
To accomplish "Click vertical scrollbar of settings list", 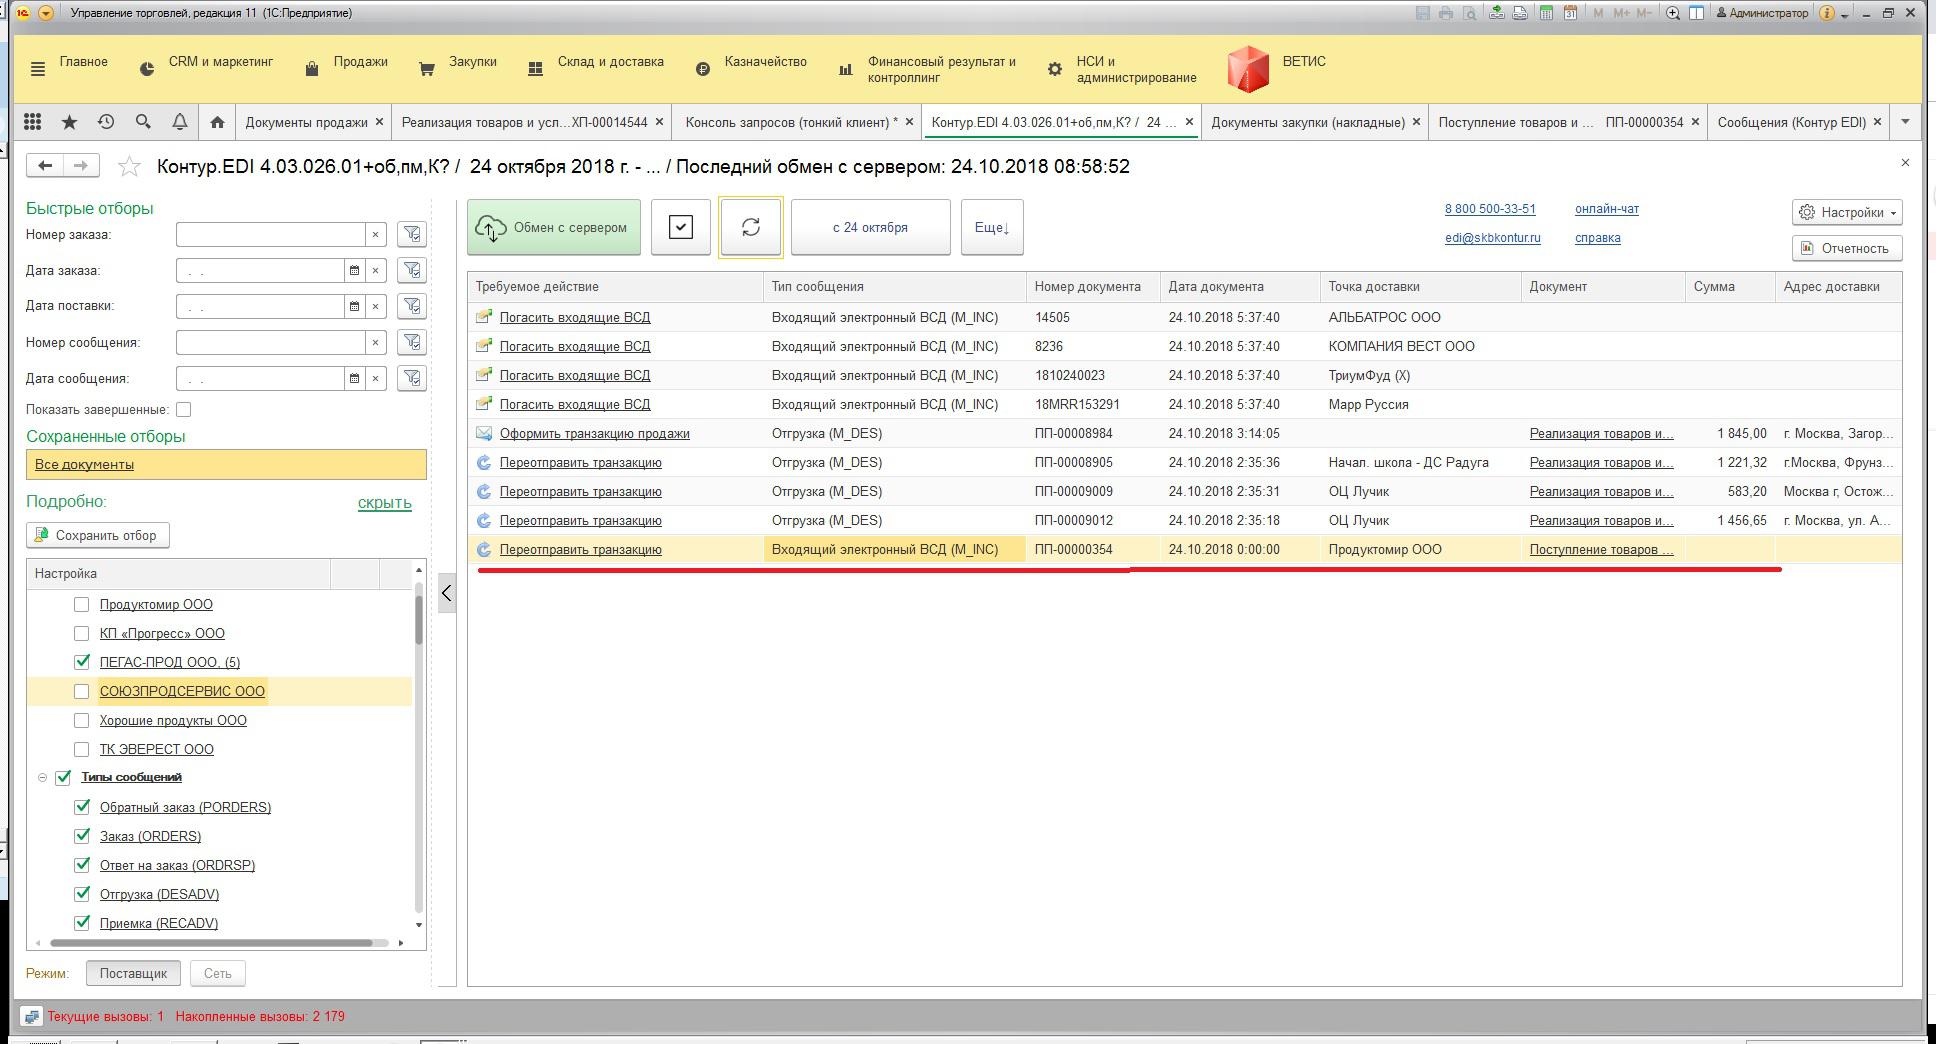I will (x=419, y=620).
